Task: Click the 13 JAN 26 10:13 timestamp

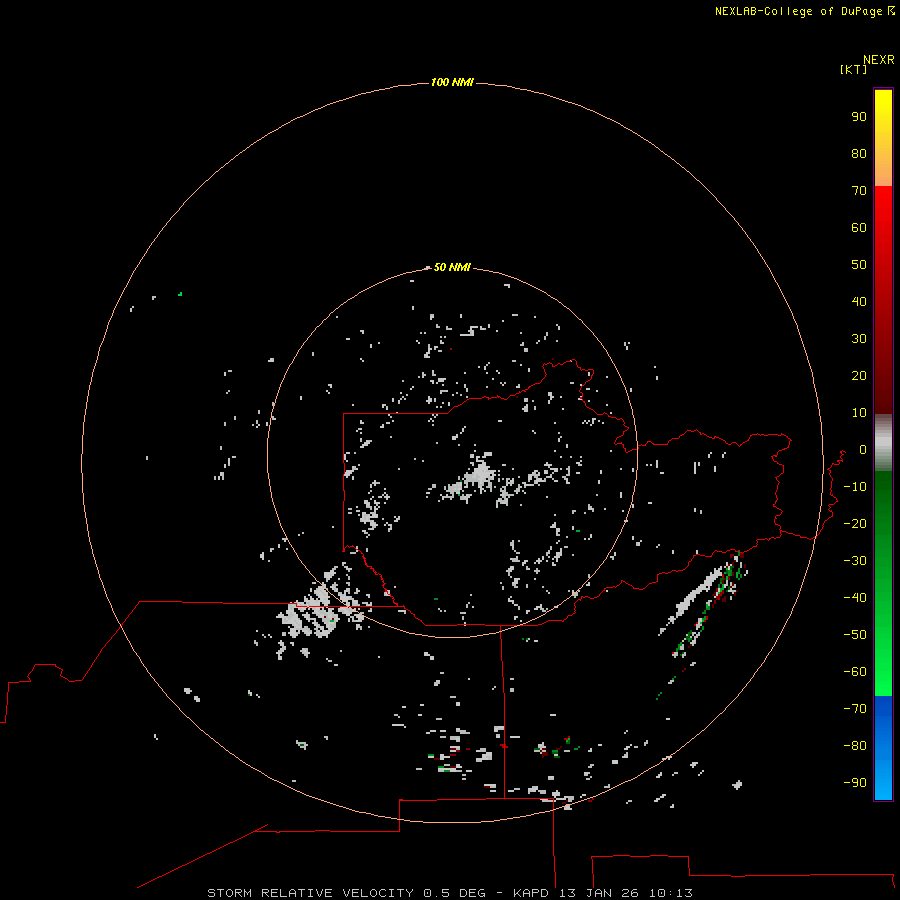Action: point(625,893)
